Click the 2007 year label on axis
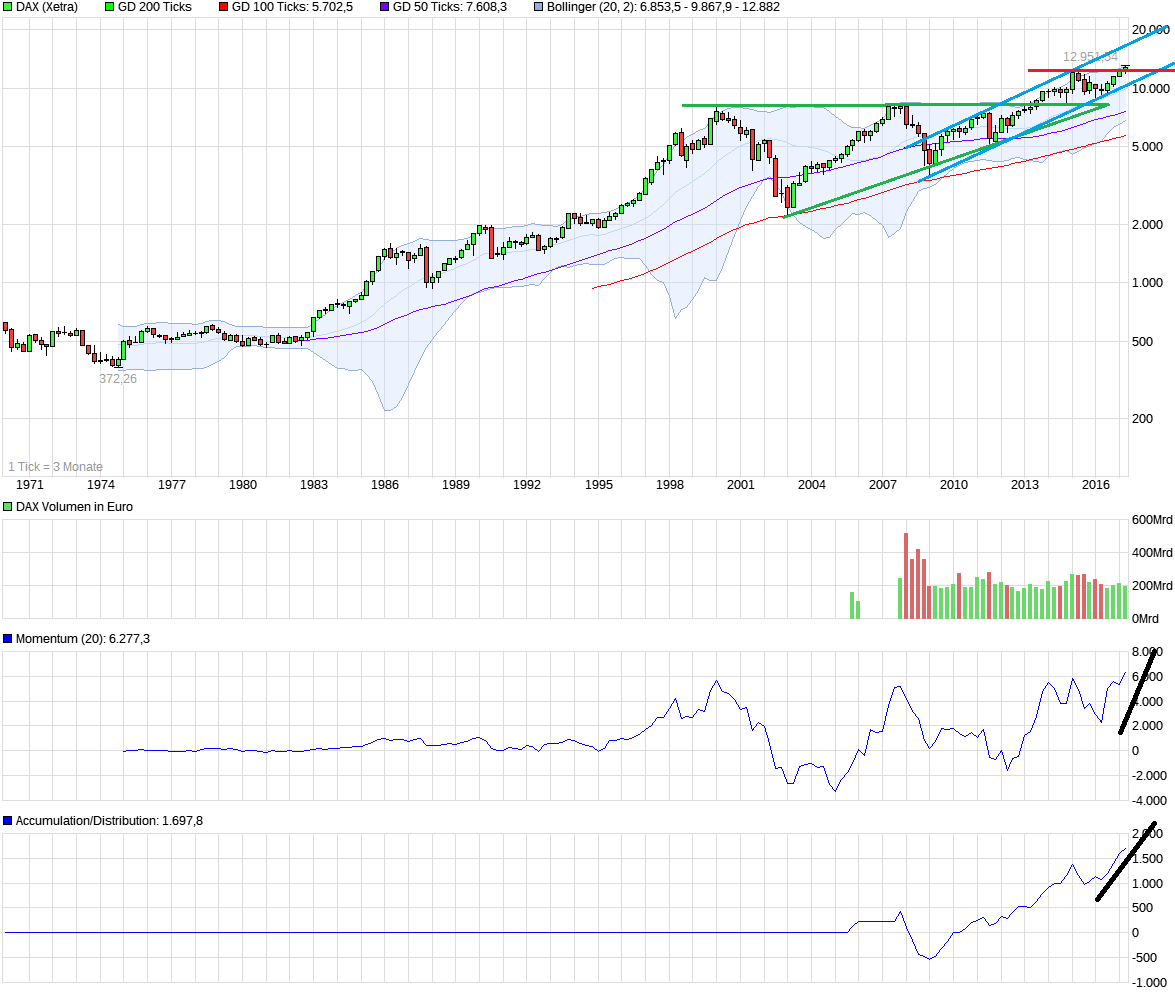The width and height of the screenshot is (1175, 994). pyautogui.click(x=883, y=484)
